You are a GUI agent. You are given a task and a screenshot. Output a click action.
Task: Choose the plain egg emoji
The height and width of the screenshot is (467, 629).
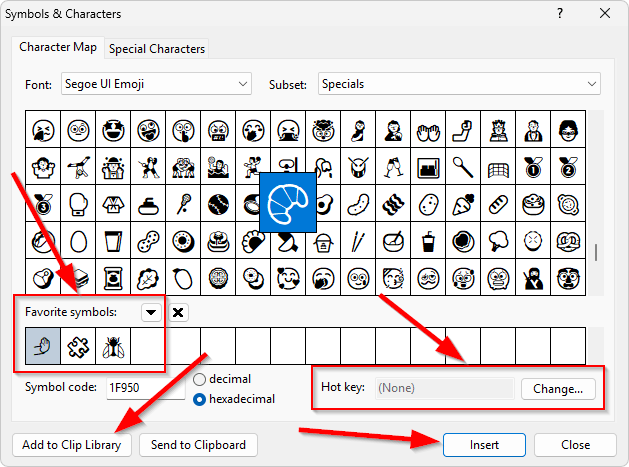78,241
